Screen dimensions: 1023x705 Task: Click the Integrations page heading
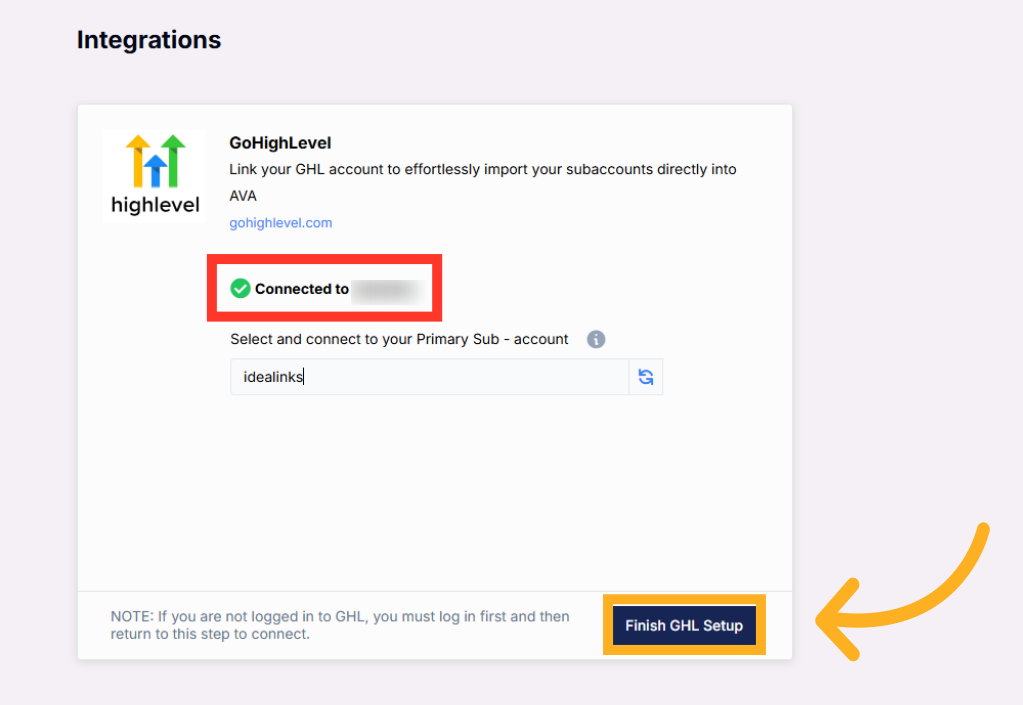point(149,40)
